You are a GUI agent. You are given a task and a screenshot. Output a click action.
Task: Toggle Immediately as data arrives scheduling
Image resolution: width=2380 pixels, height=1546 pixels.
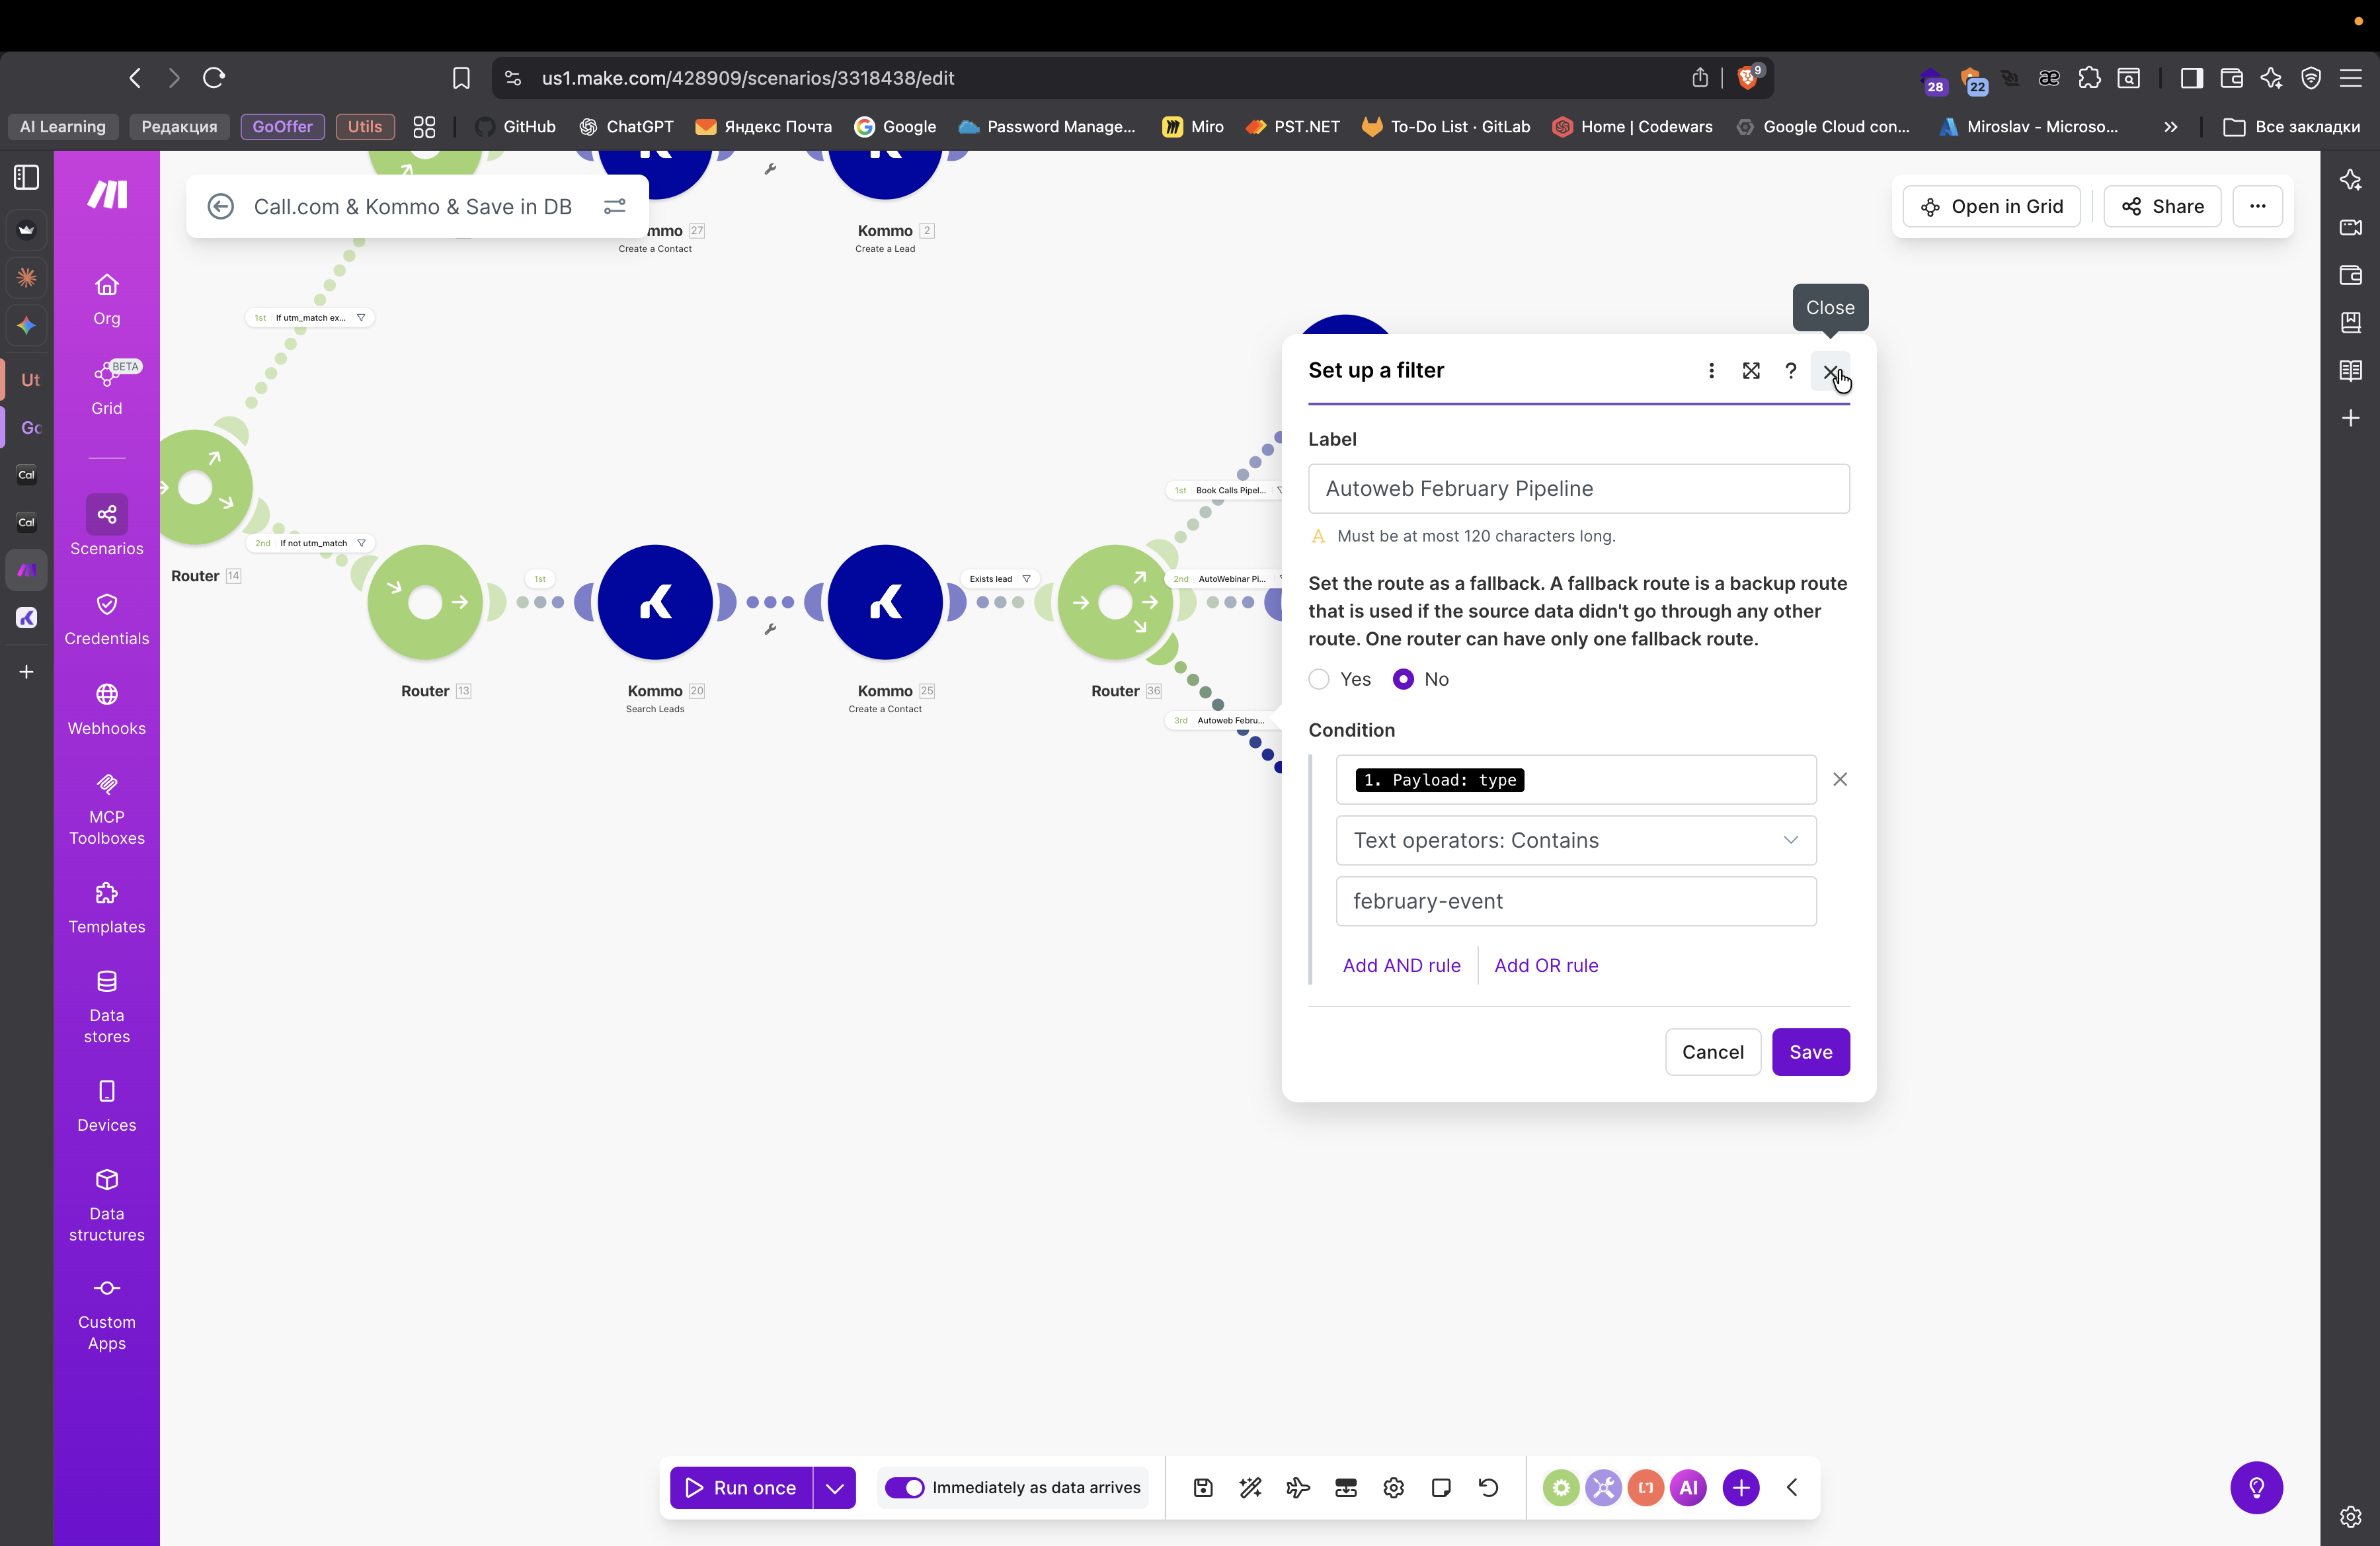905,1487
